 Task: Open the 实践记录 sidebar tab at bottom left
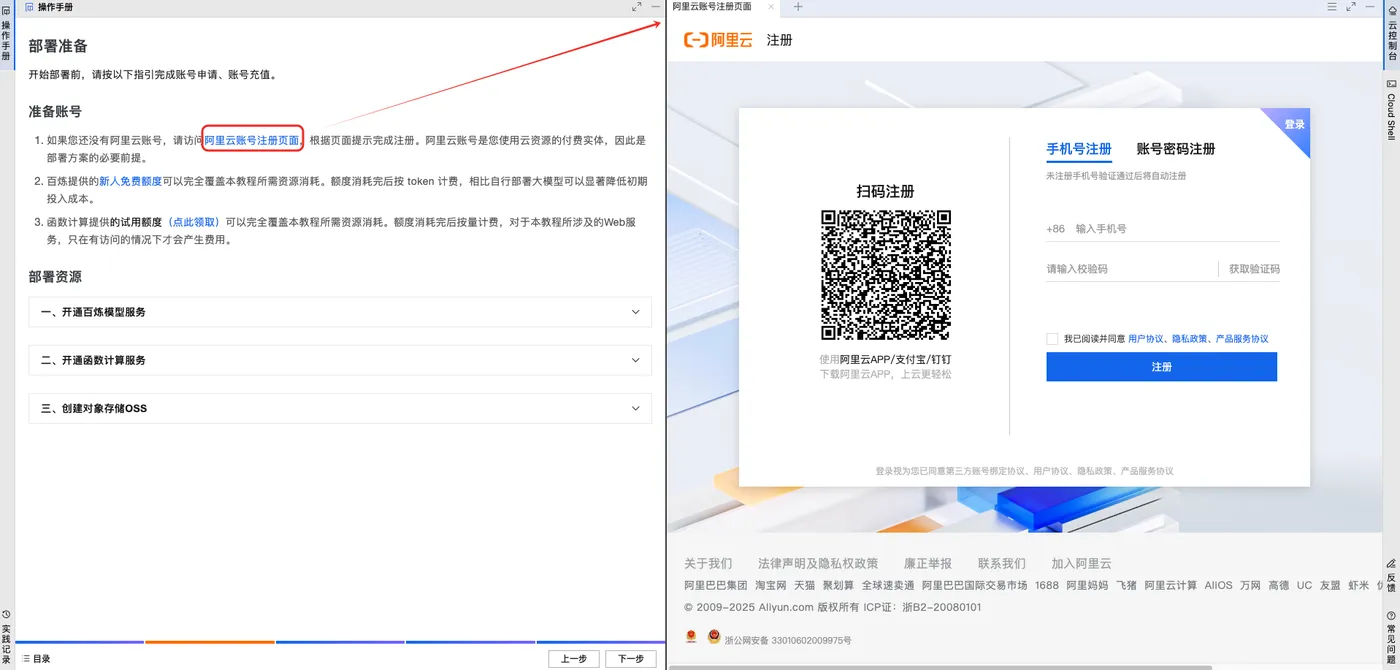click(x=6, y=637)
